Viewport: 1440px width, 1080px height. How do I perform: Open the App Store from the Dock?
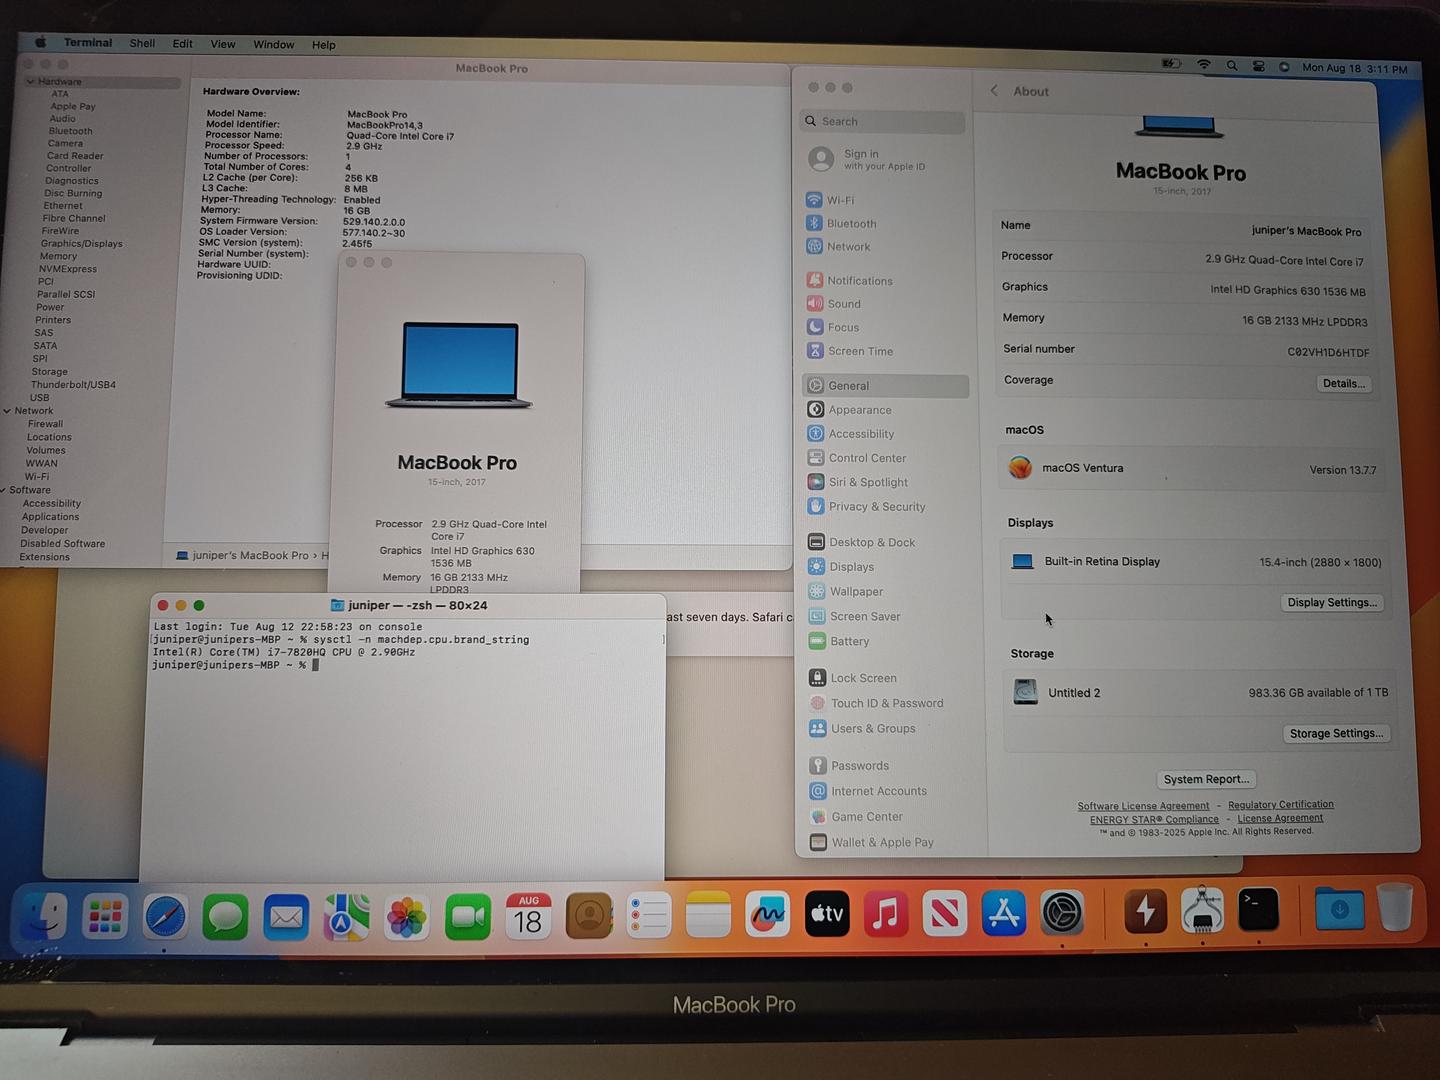tap(1004, 912)
